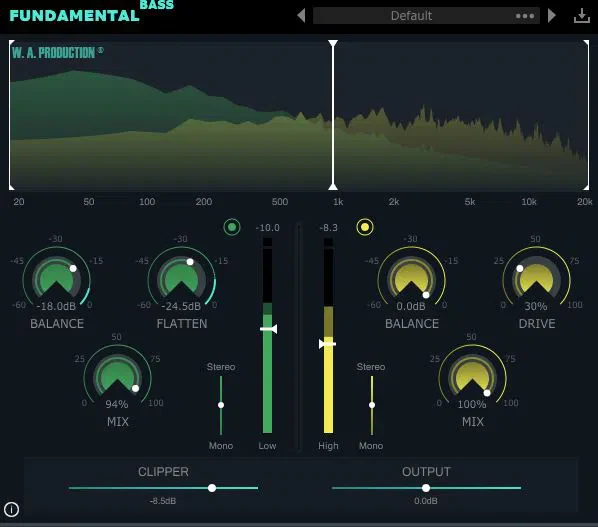
Task: Click the next preset arrow
Action: 551,16
